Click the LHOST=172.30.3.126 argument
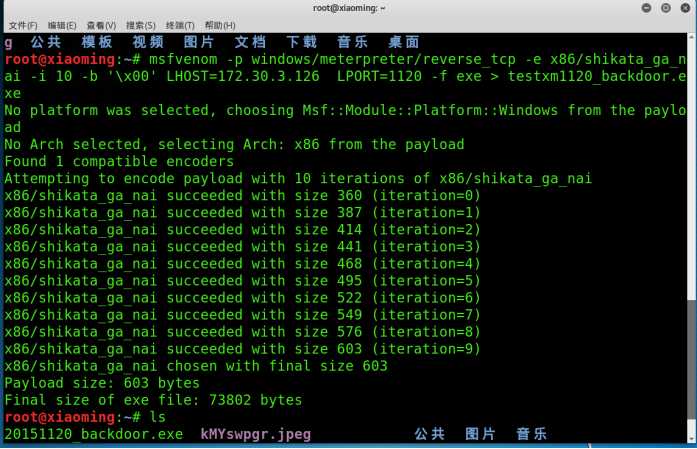 [x=243, y=76]
